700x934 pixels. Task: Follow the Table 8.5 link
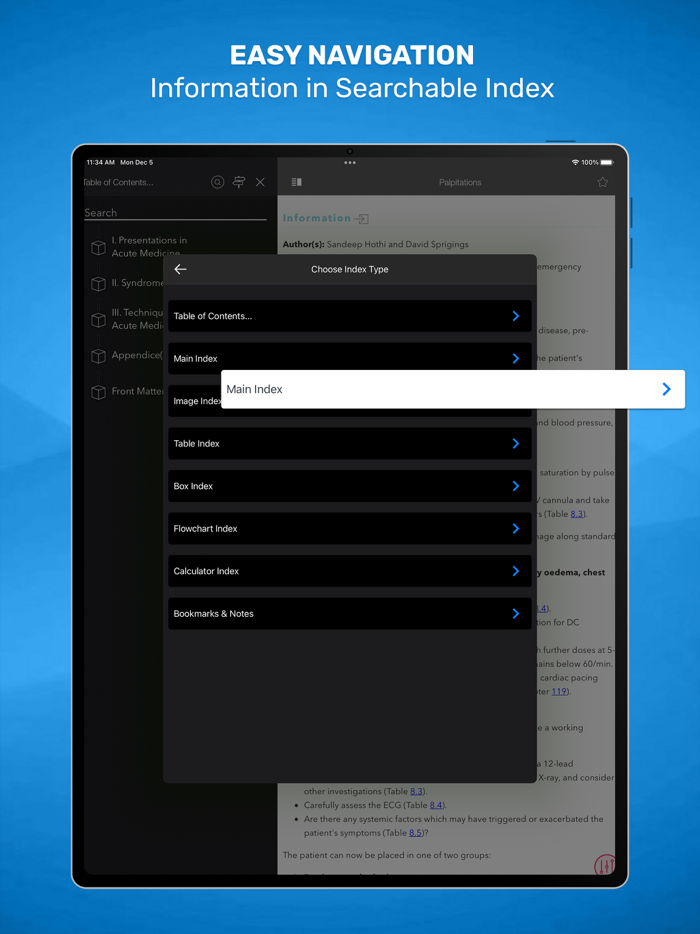[x=416, y=833]
